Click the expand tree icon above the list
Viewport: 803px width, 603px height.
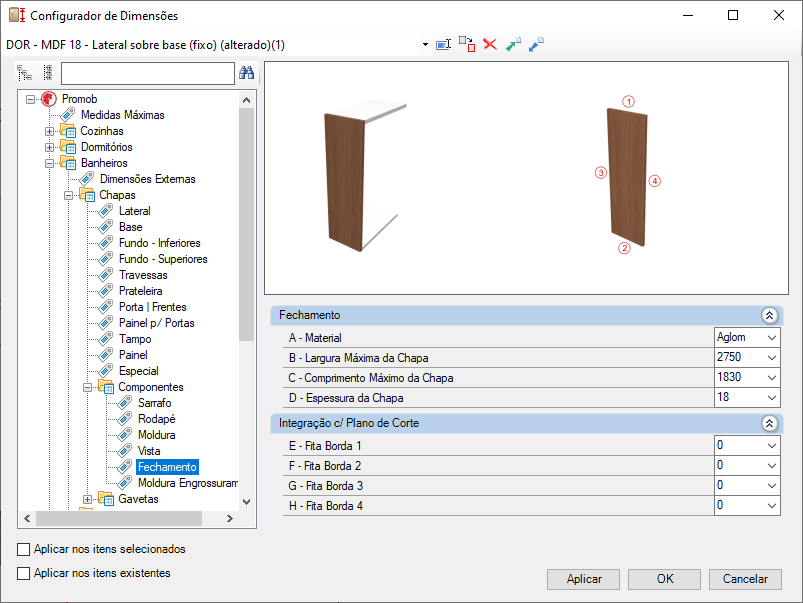pos(25,73)
